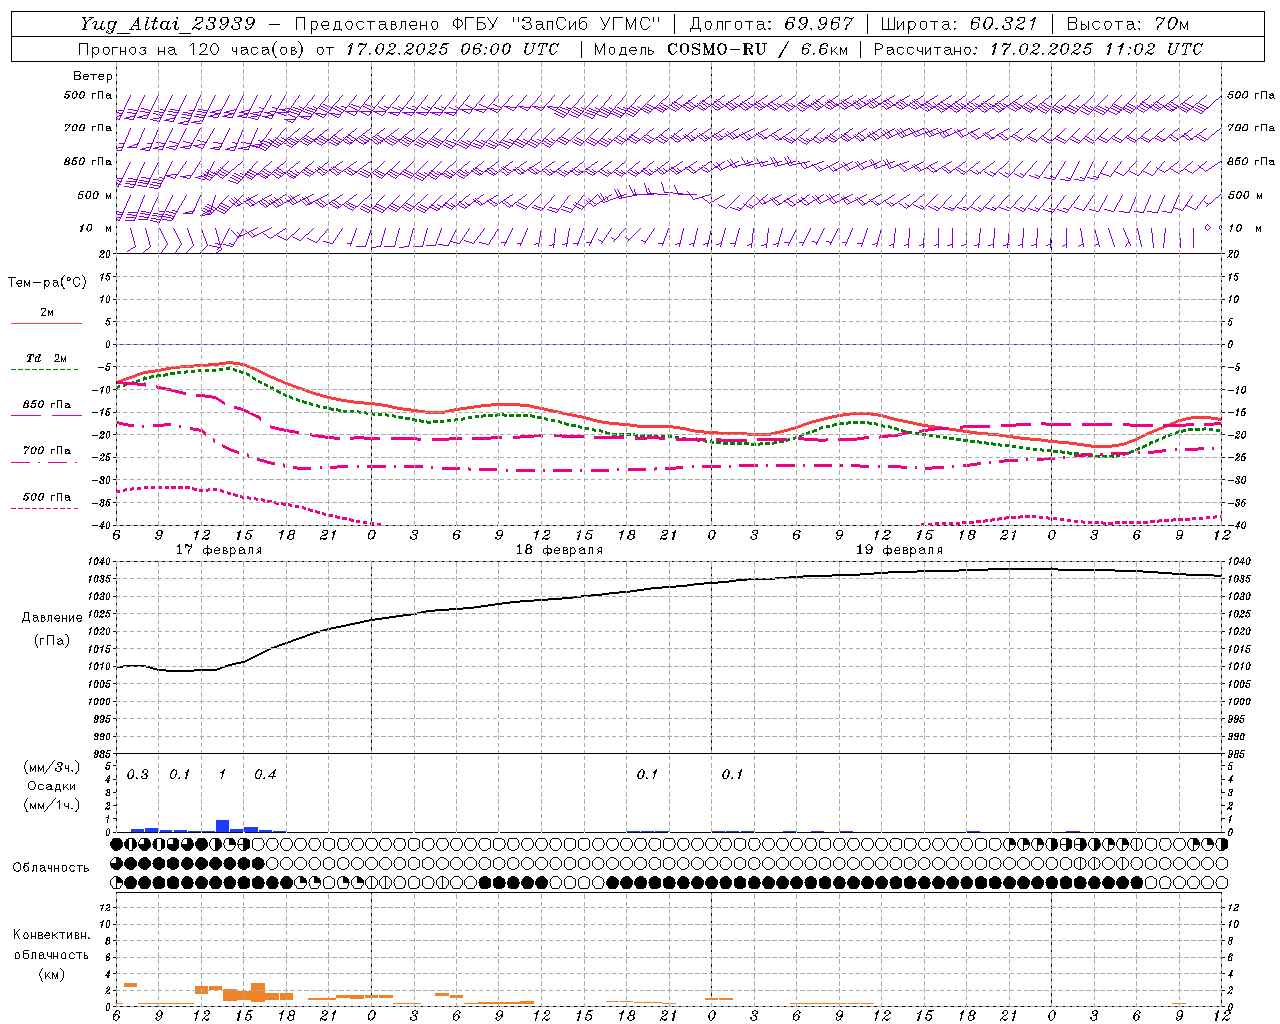Click the 0.4 precipitation total

(265, 775)
